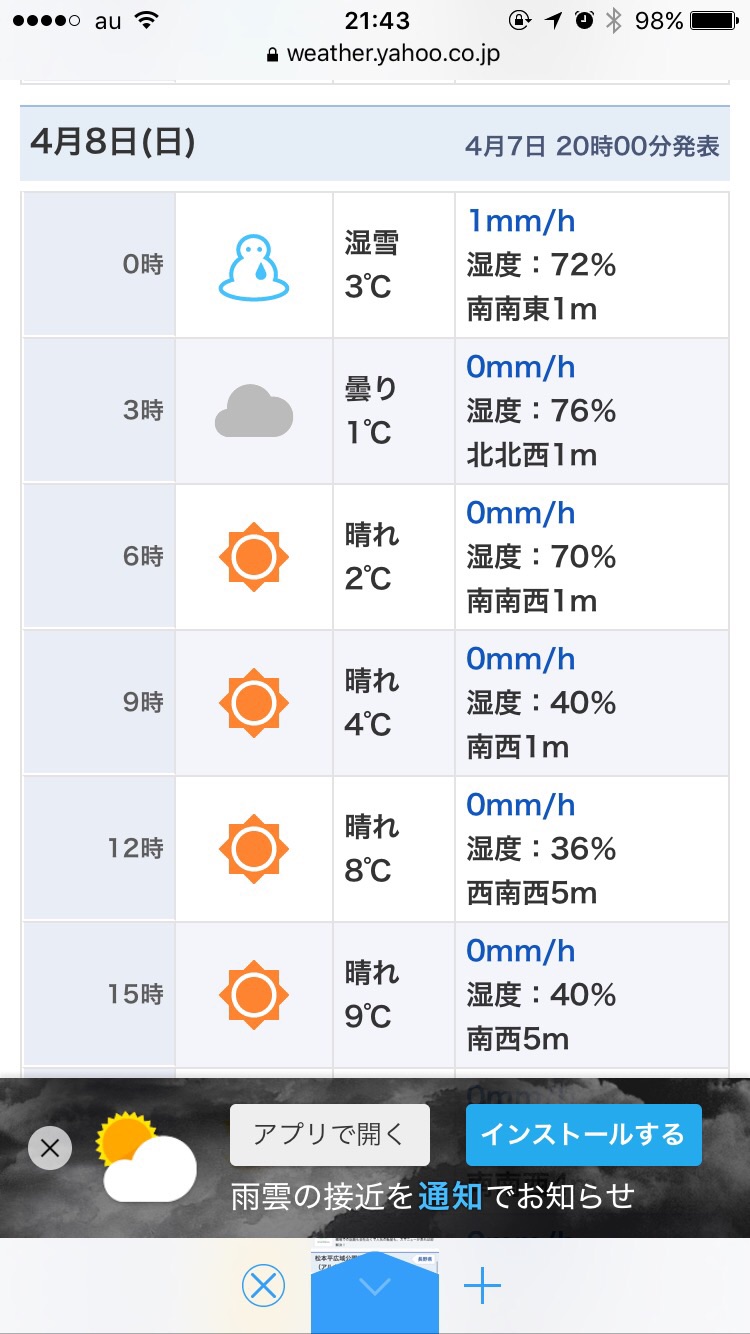Screen dimensions: 750x1334
Task: Tap the sun icon in 6時 row
Action: [x=254, y=557]
